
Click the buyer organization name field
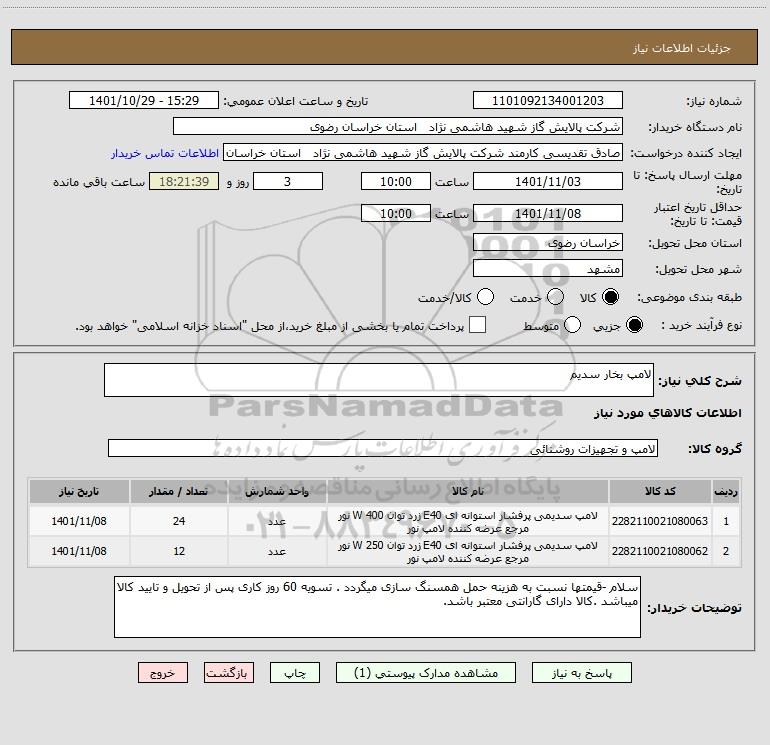click(398, 127)
